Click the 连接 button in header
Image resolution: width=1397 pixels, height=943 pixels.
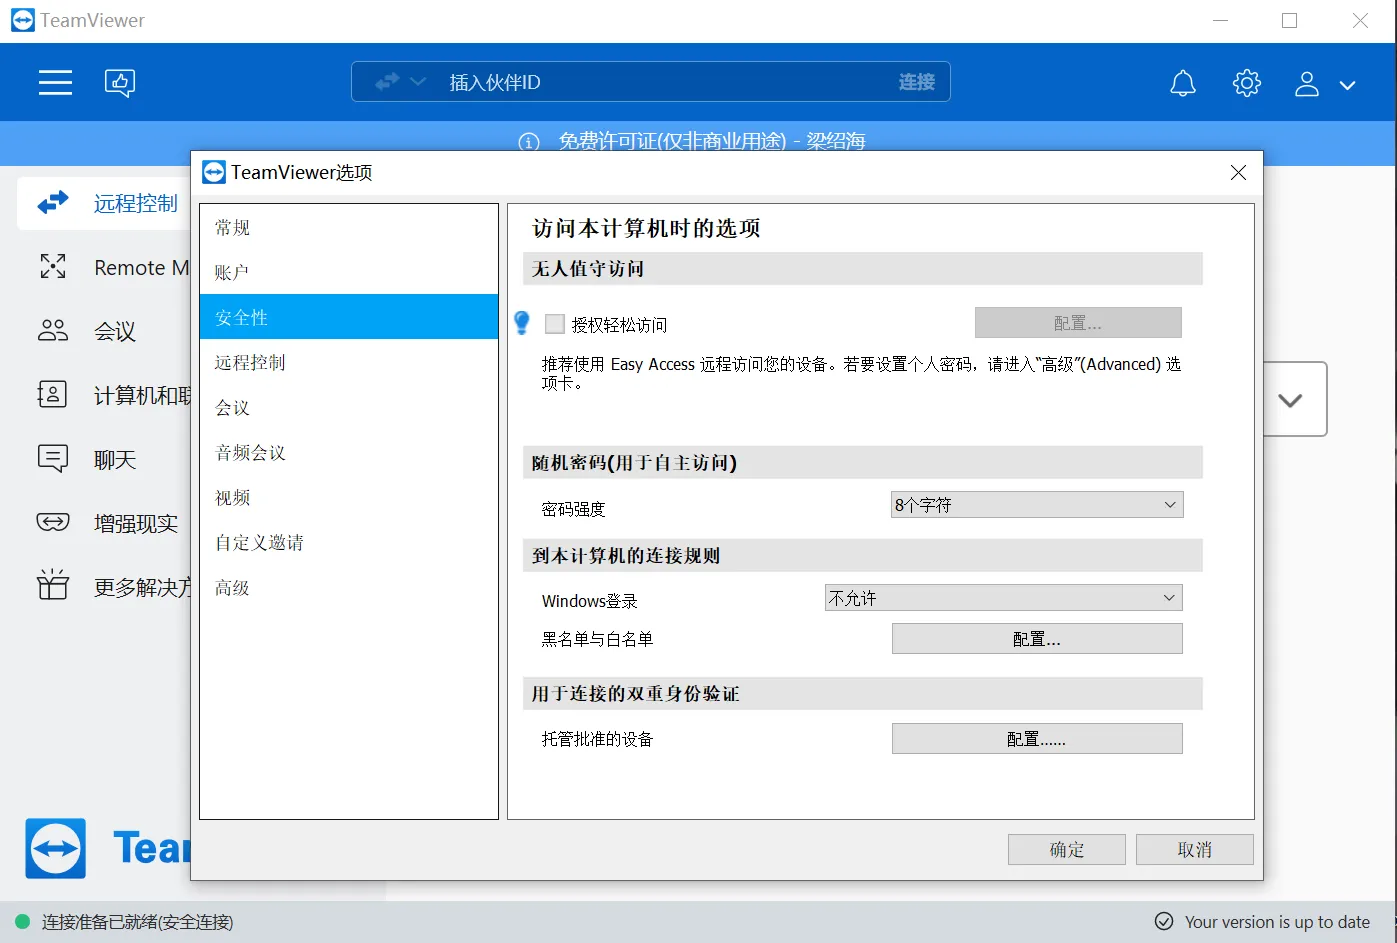click(917, 82)
